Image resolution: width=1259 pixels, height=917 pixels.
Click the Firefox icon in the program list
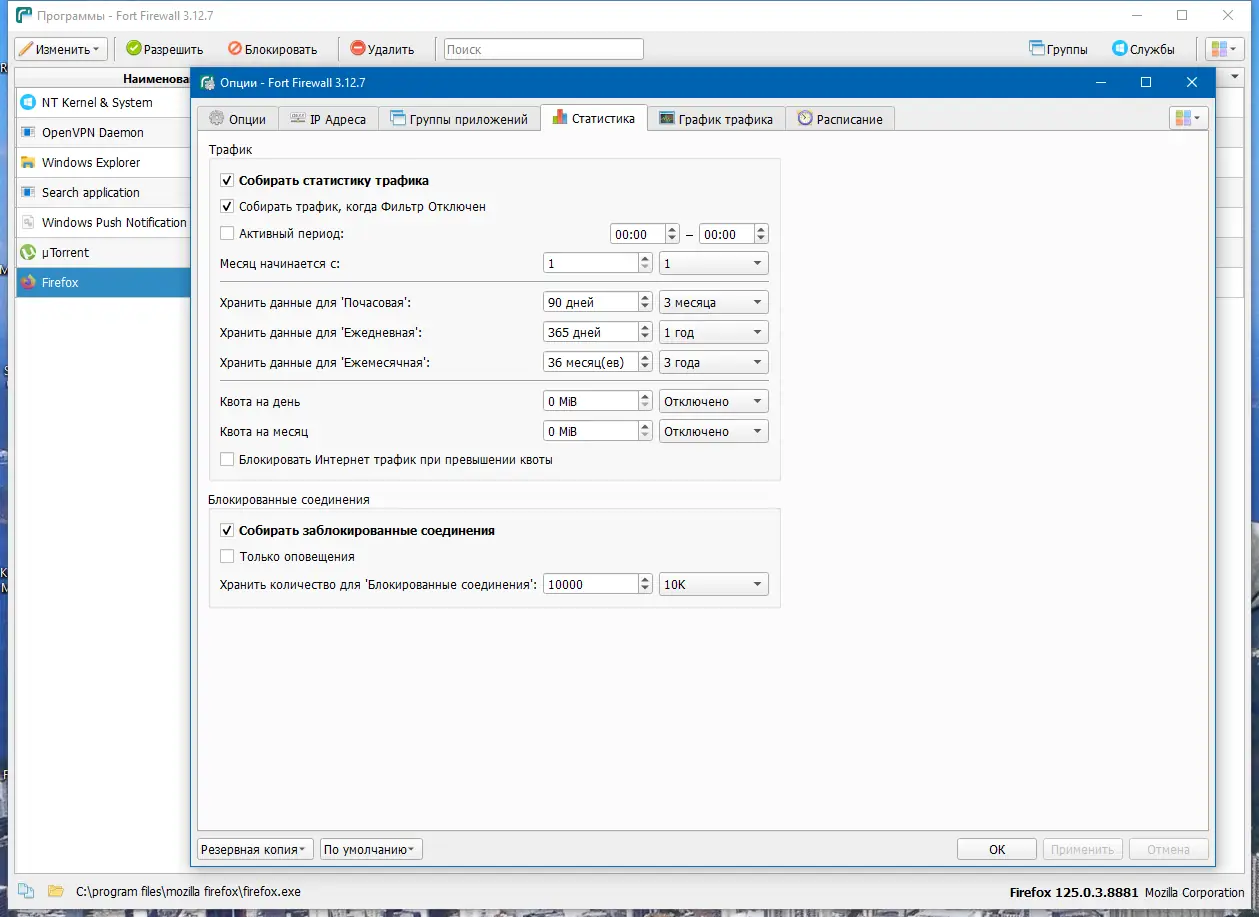[x=28, y=282]
